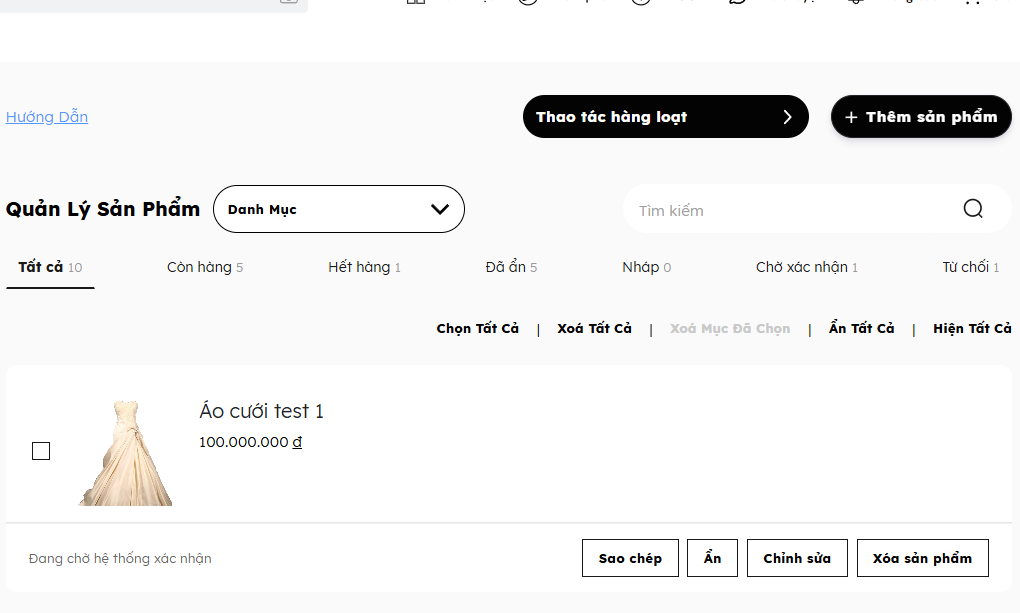Click the plus icon on Thêm sản phẩm
The width and height of the screenshot is (1020, 613).
pos(851,117)
